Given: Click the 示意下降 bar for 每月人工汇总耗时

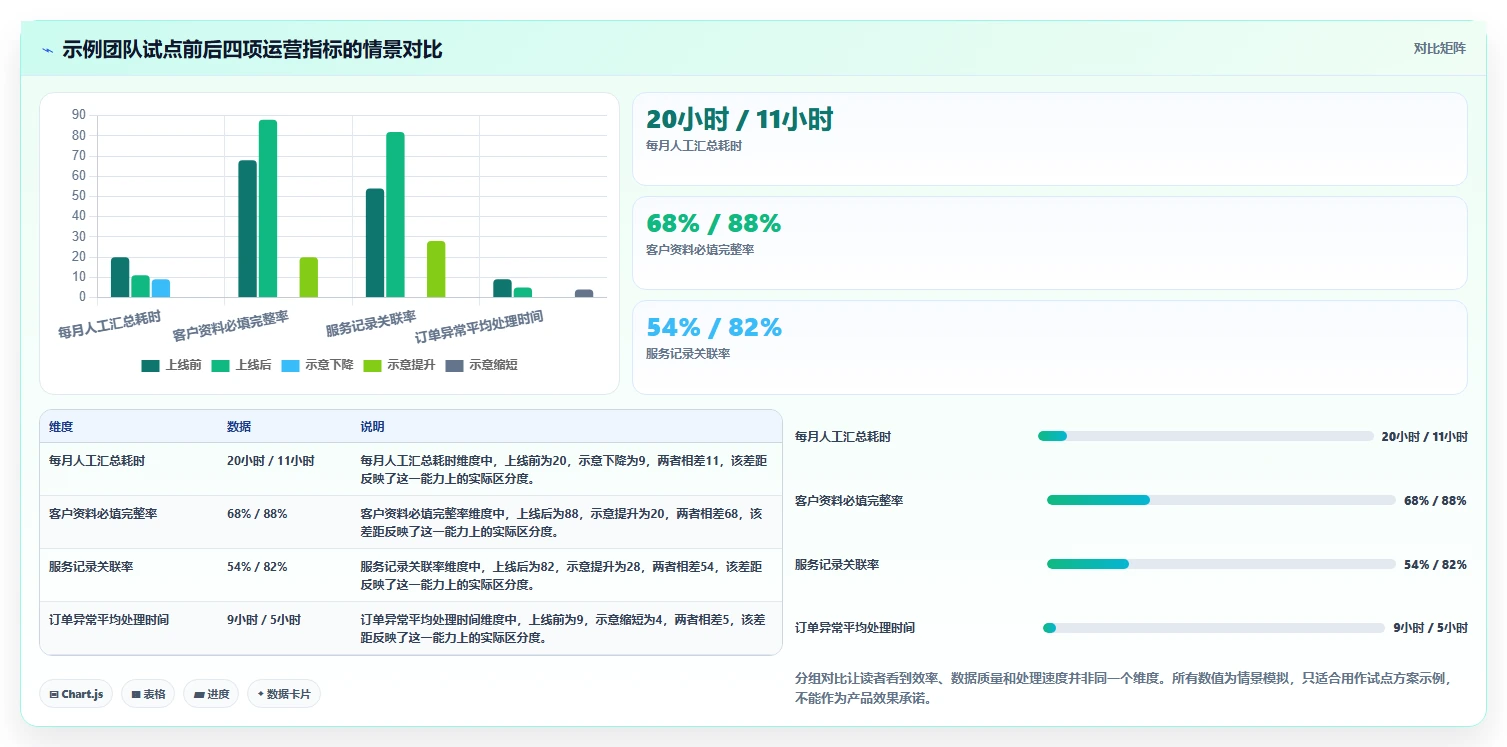Looking at the screenshot, I should [161, 288].
